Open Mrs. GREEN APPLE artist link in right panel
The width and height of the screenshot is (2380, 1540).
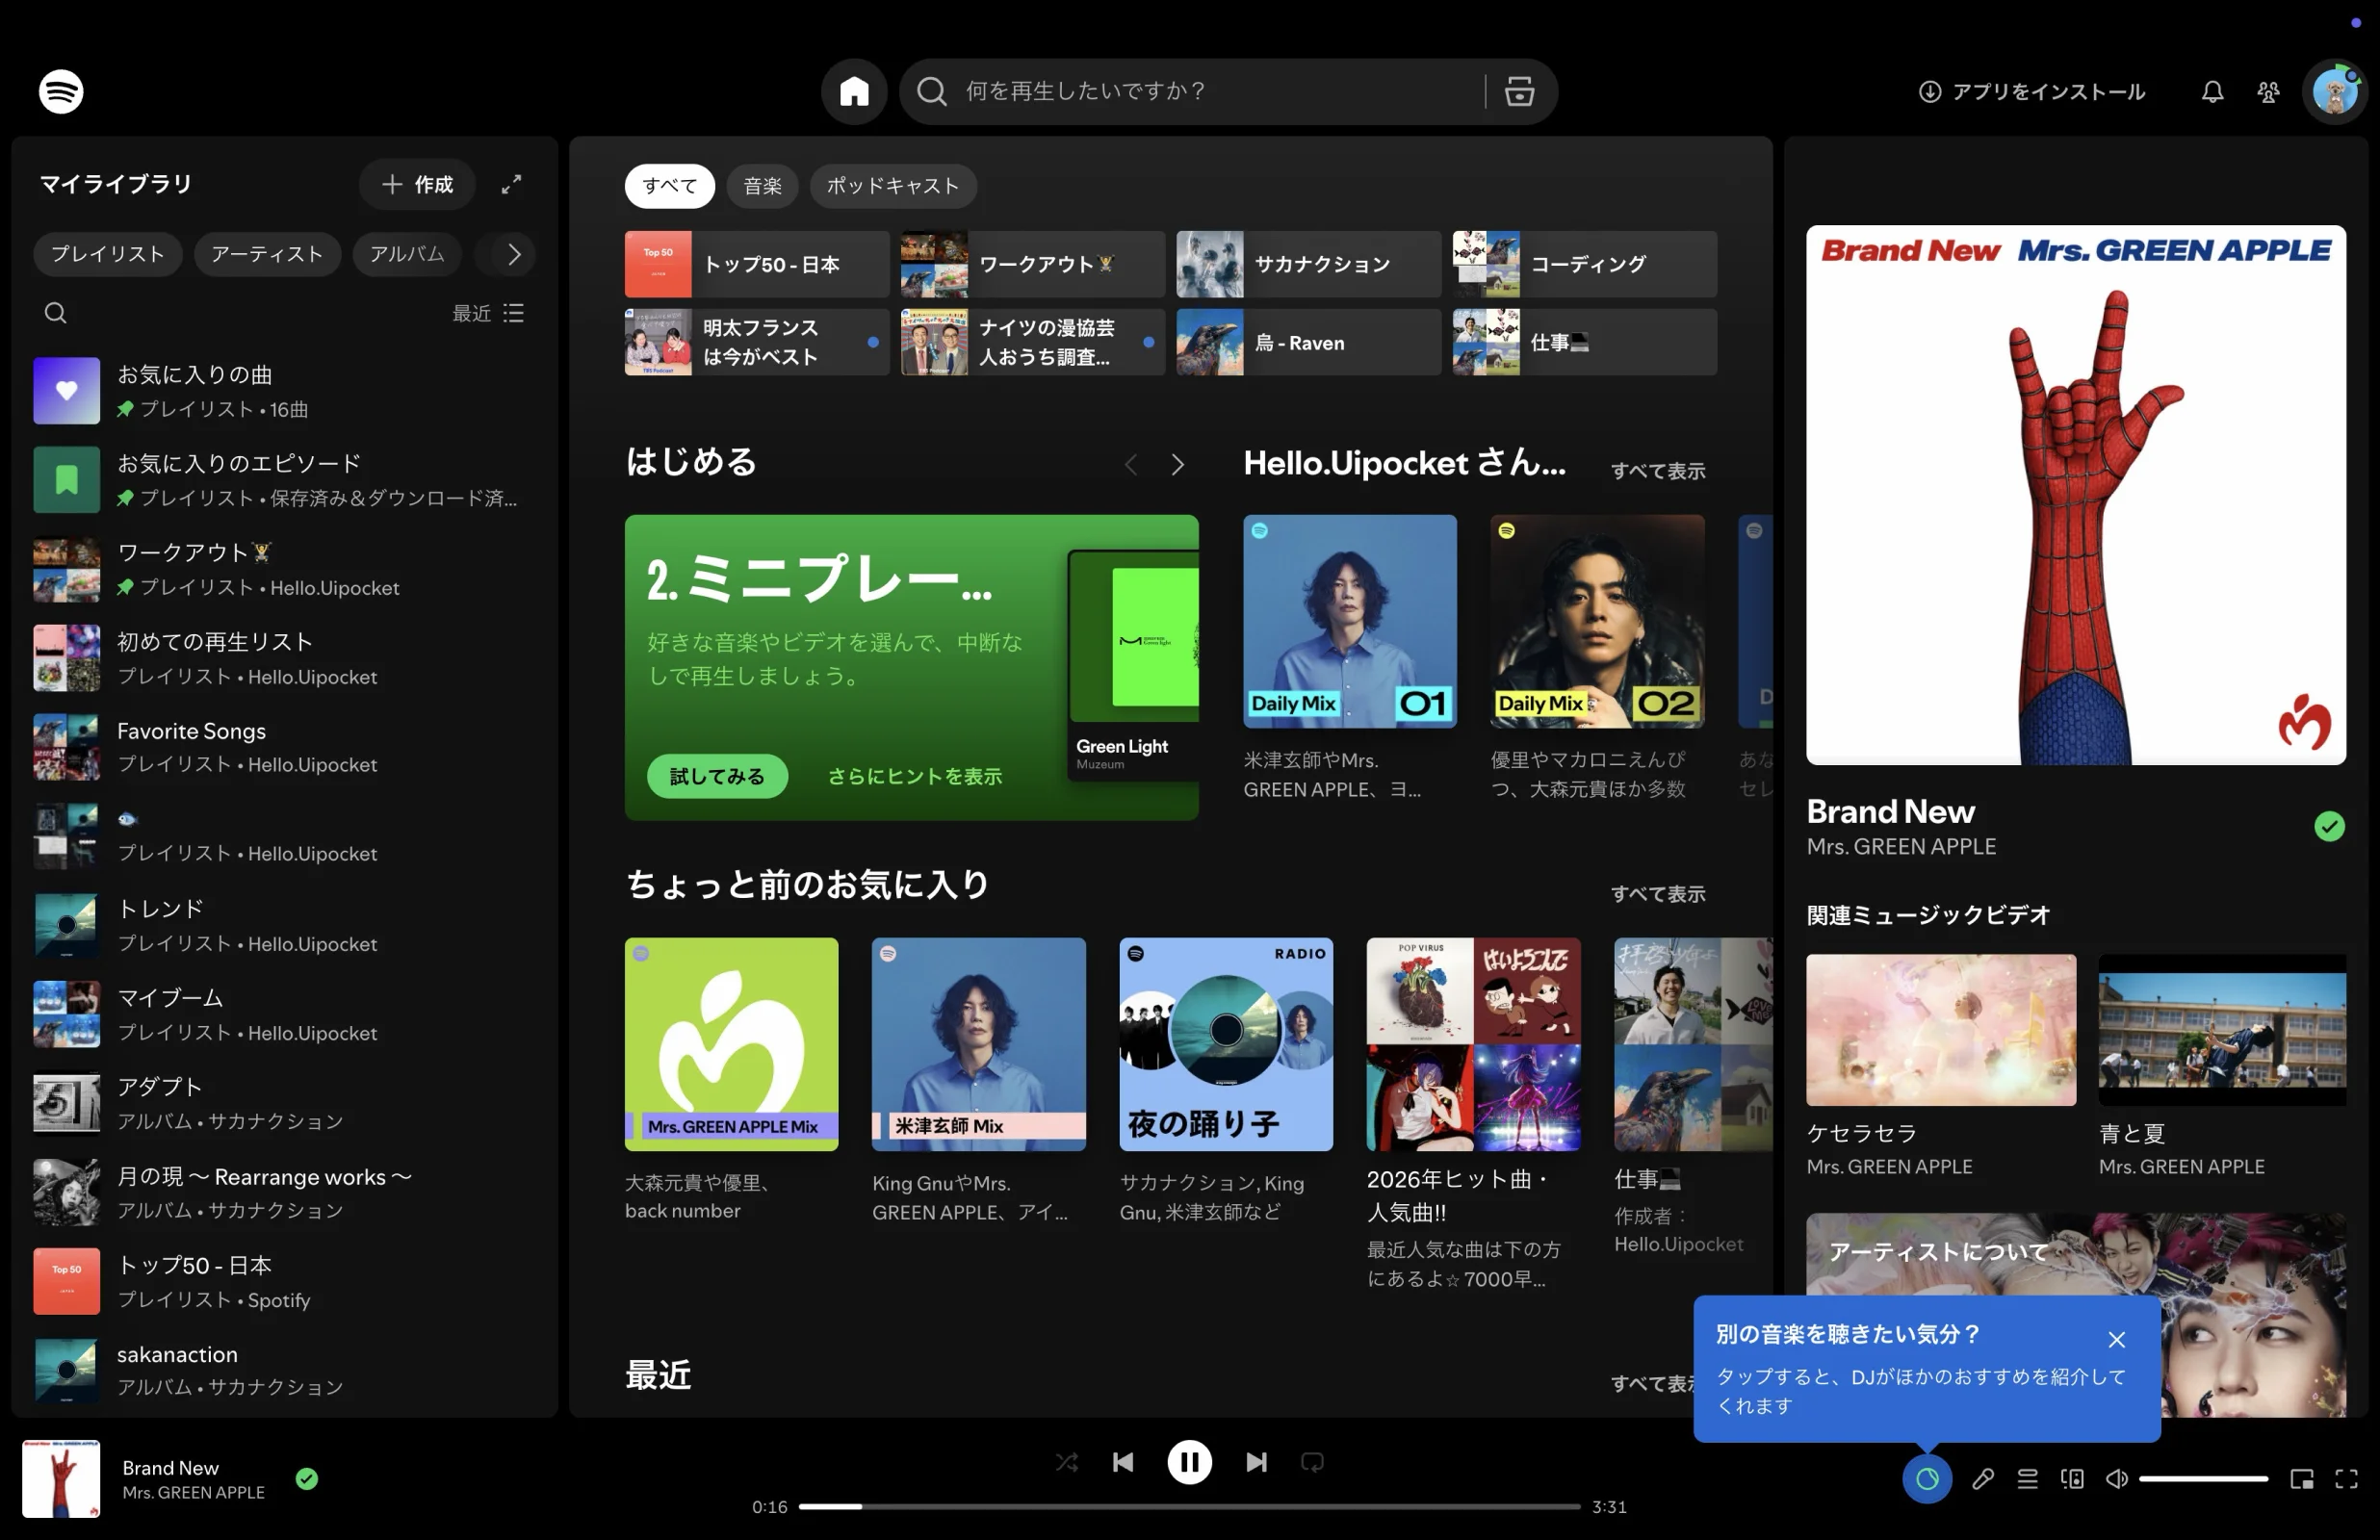click(x=1900, y=847)
